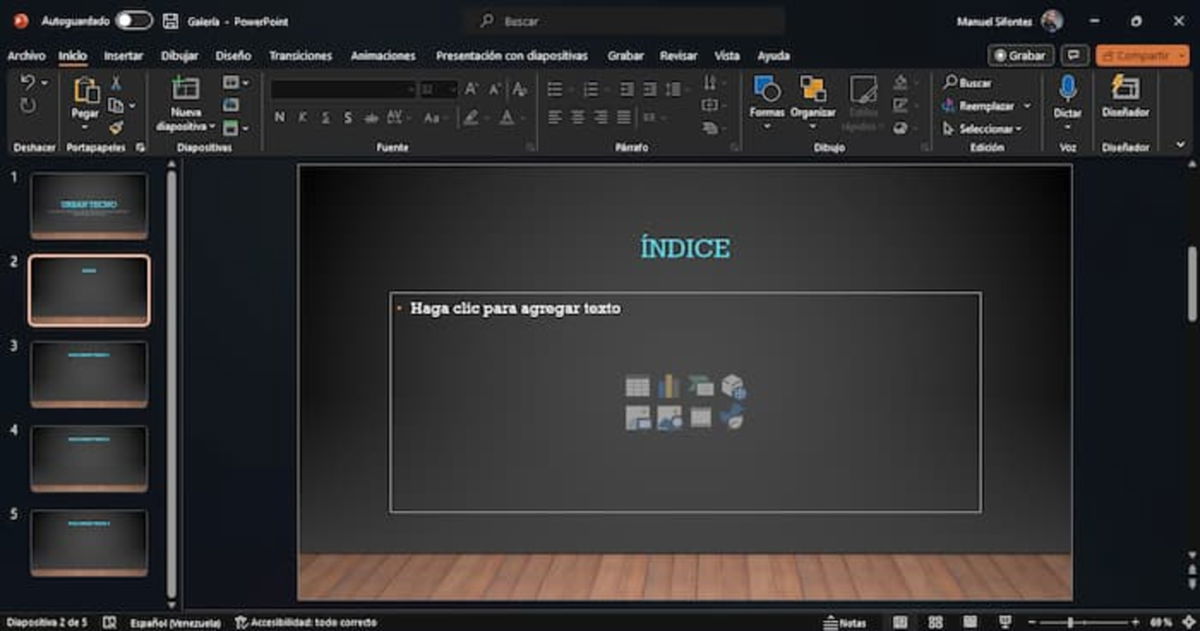Switch to the Insertar ribbon tab

tap(122, 57)
